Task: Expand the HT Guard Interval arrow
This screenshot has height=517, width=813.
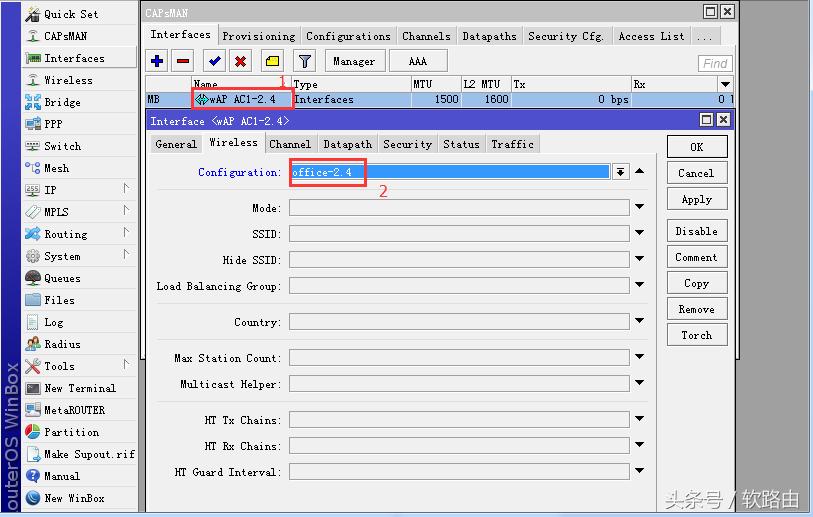Action: tap(640, 471)
